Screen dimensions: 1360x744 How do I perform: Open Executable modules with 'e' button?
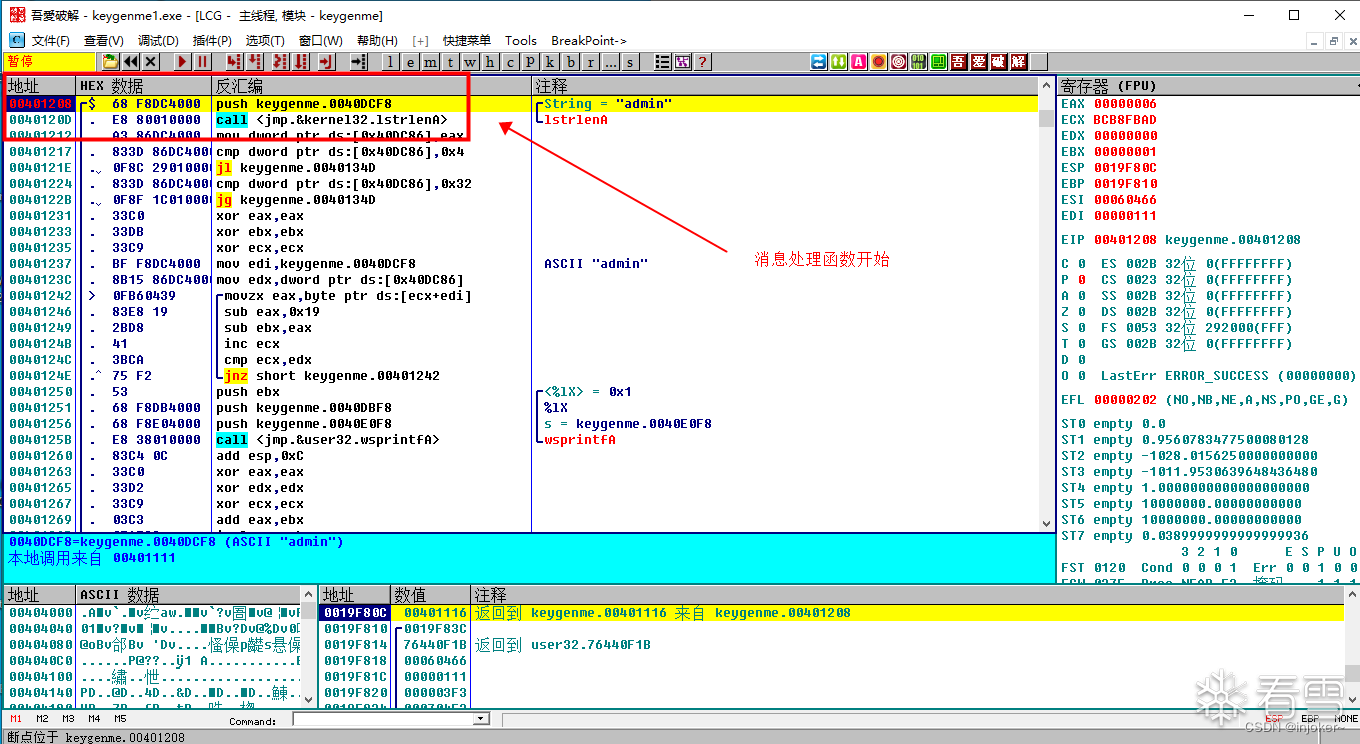pyautogui.click(x=409, y=62)
